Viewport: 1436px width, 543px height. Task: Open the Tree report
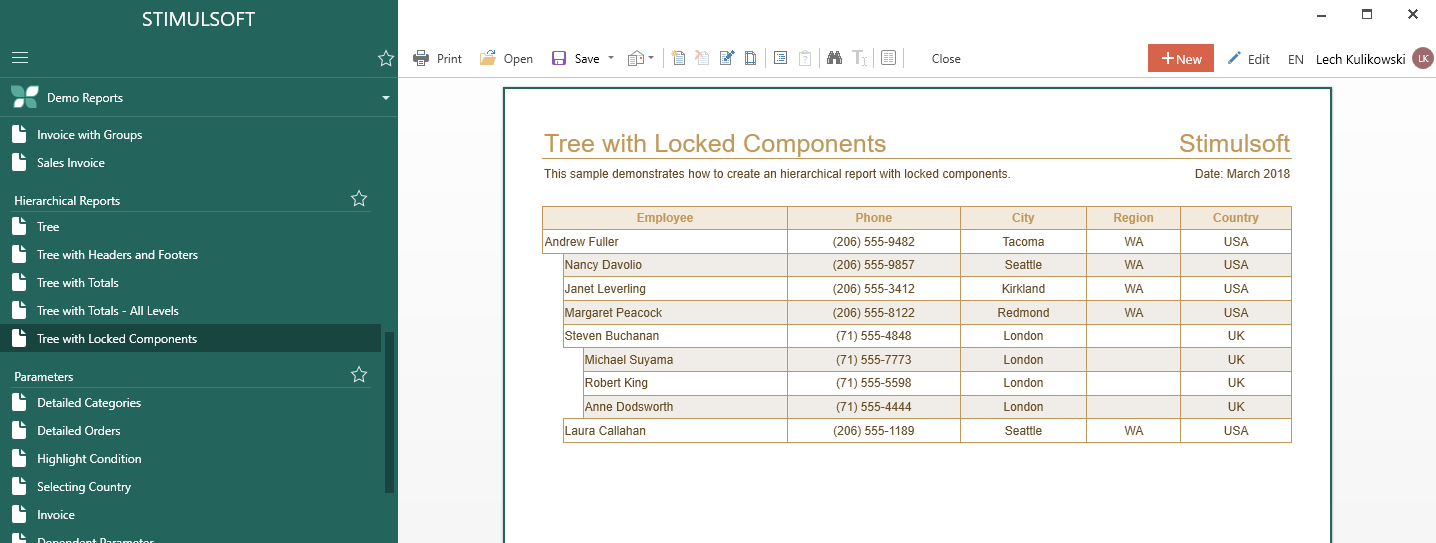pyautogui.click(x=48, y=227)
